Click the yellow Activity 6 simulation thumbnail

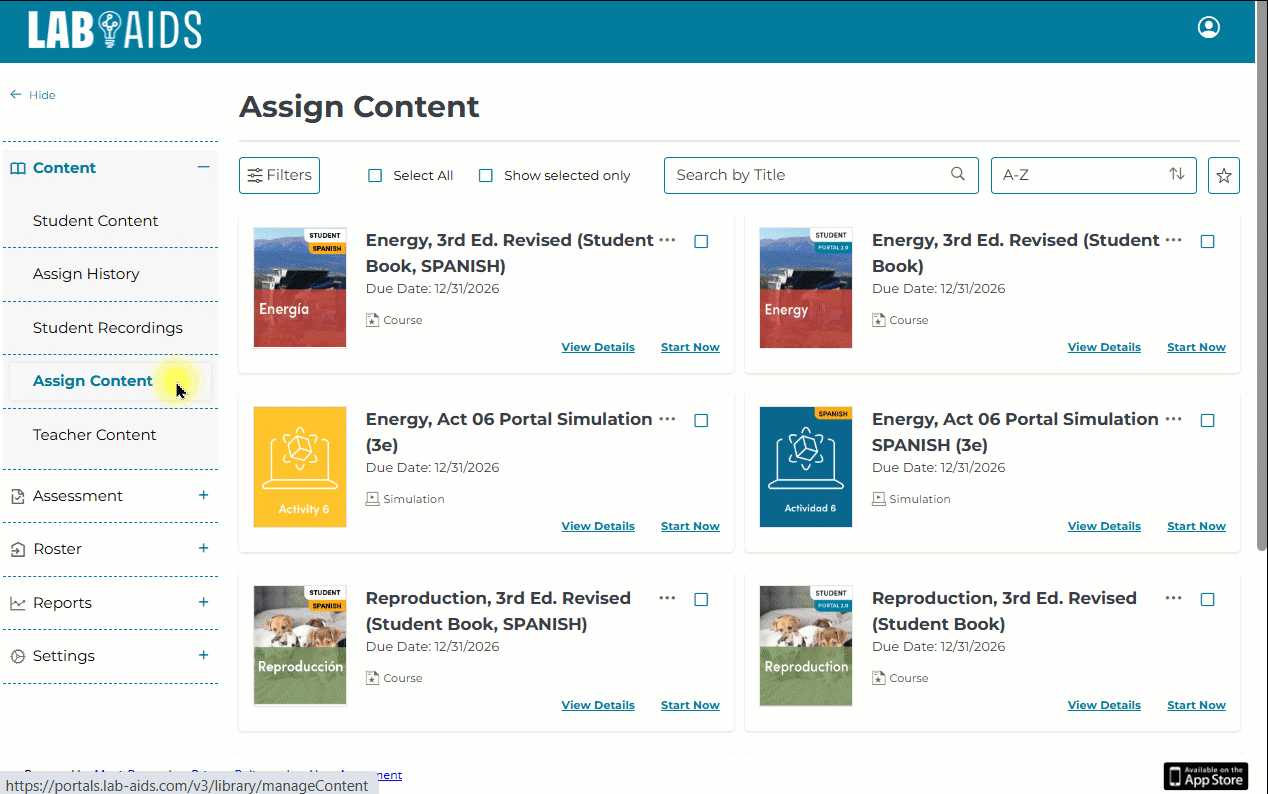click(300, 467)
